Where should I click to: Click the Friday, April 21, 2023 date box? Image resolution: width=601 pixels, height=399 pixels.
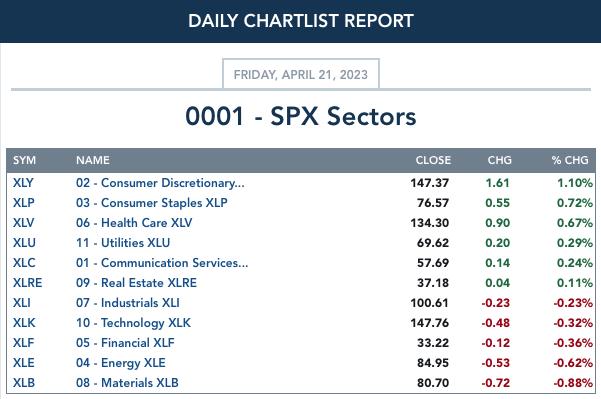point(301,74)
